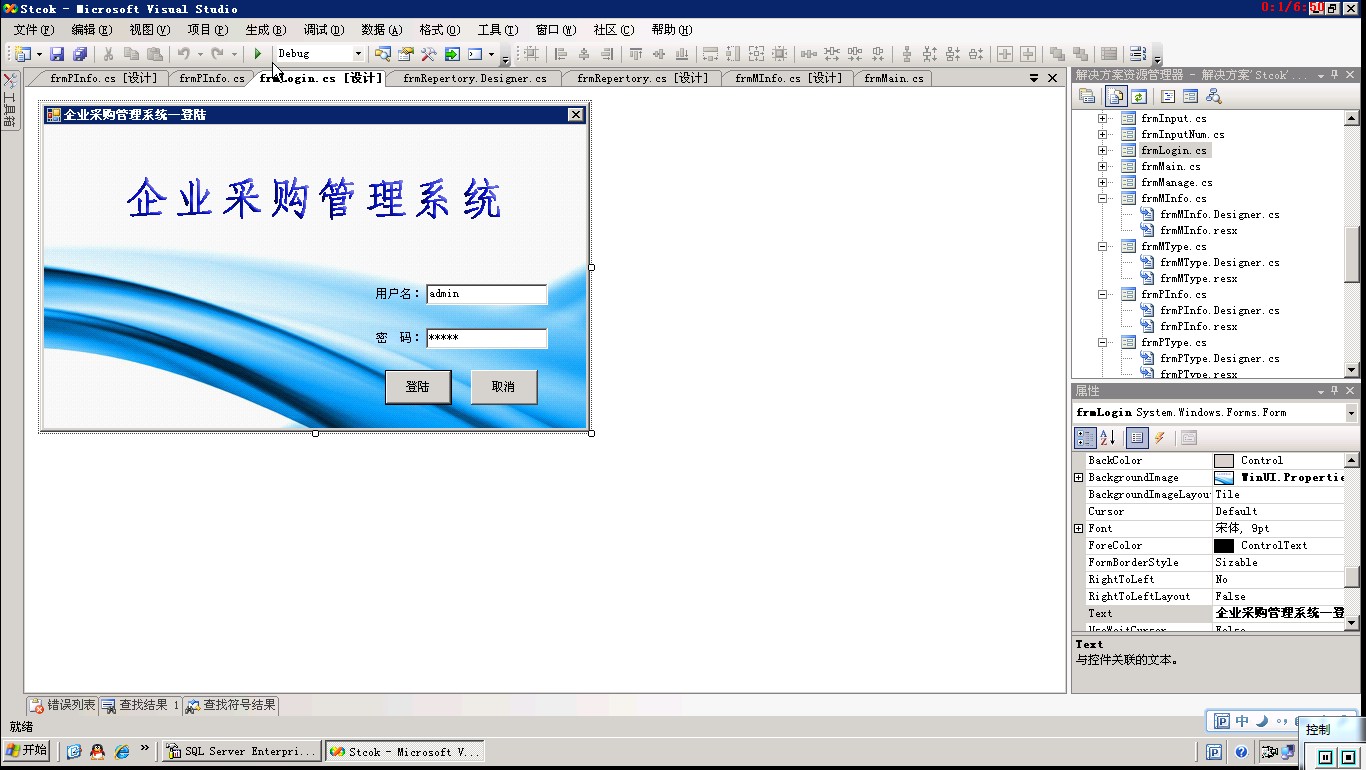This screenshot has width=1366, height=770.
Task: Click the Tab Order toolbar icon
Action: [x=1138, y=54]
